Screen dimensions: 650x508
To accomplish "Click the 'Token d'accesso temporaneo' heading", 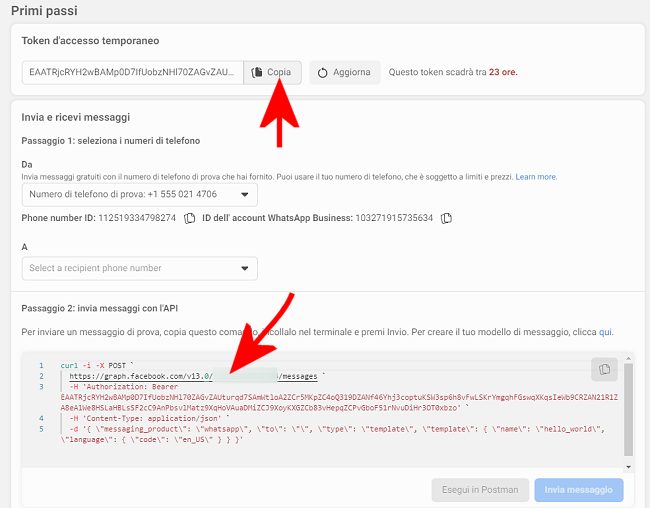I will (90, 41).
